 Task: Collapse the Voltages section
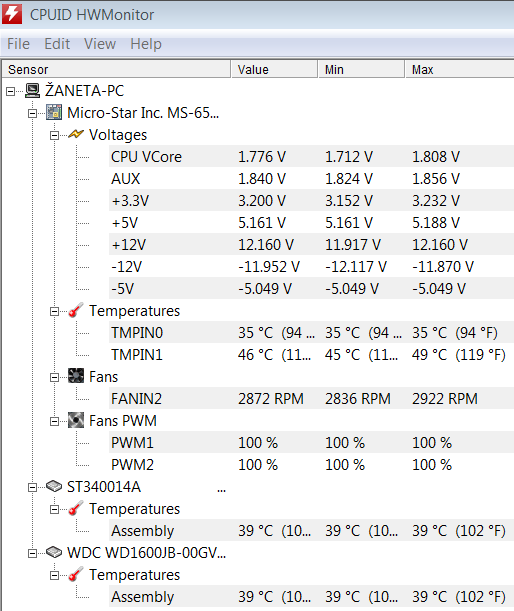[55, 135]
